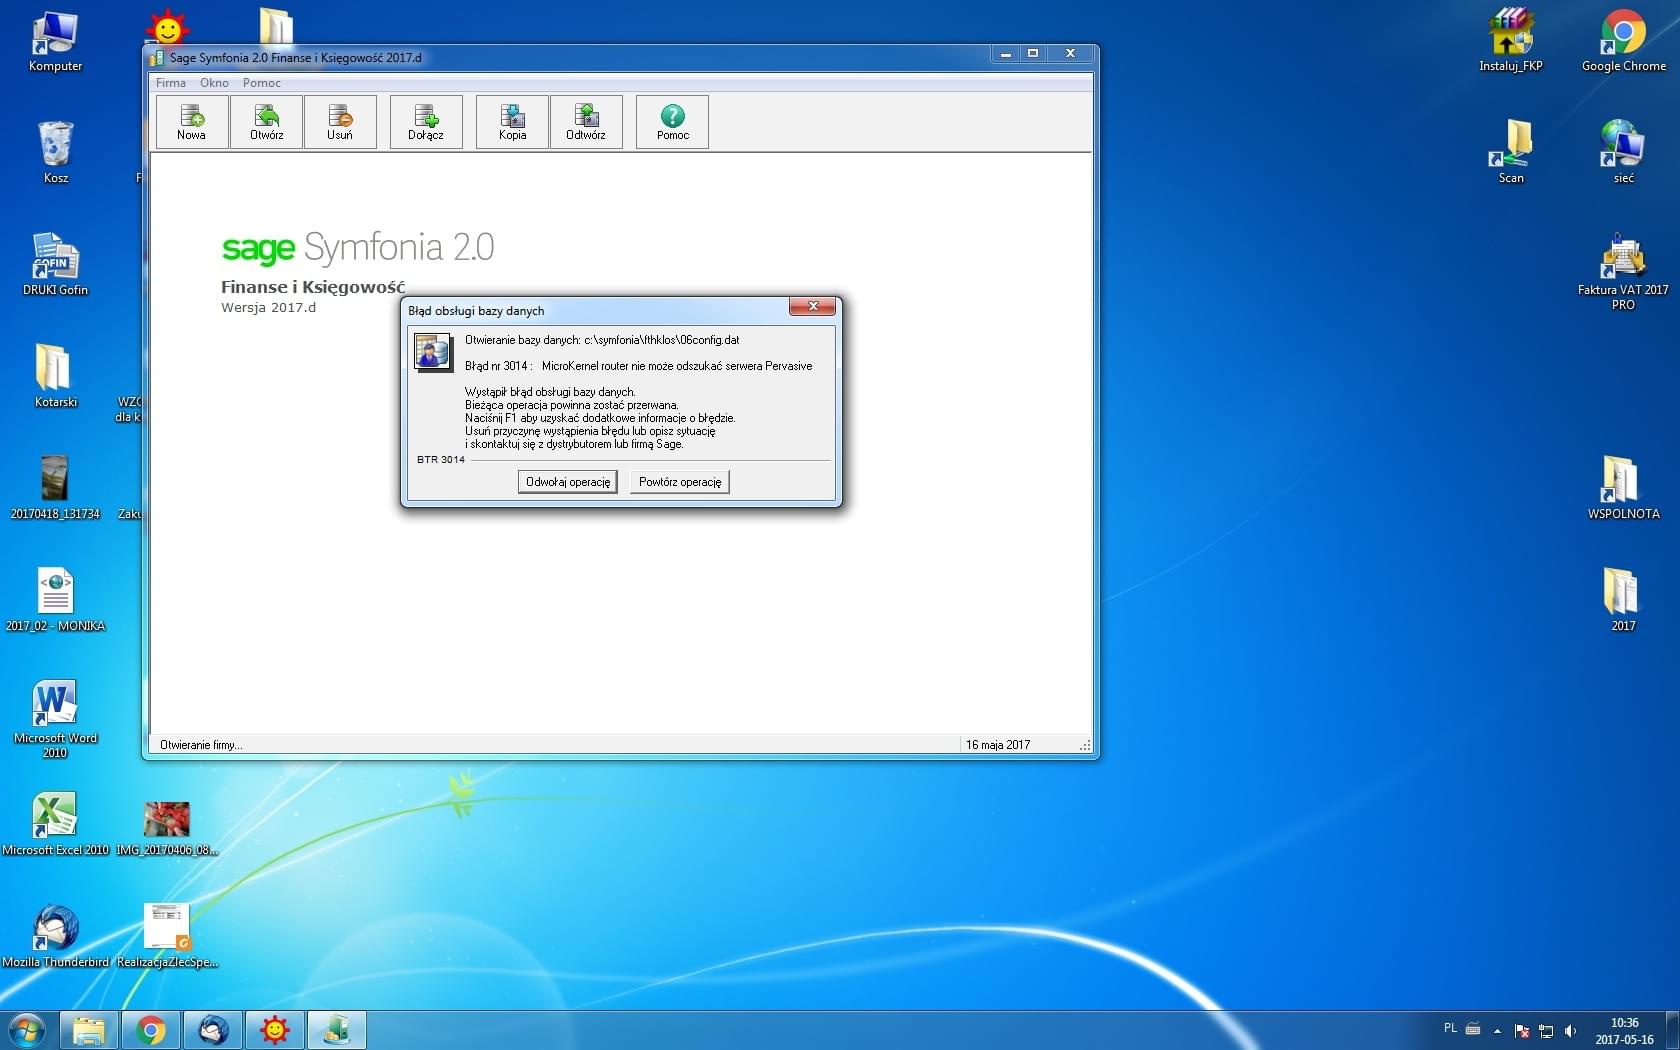Minimize the Sage Symfonia window
Image resolution: width=1680 pixels, height=1050 pixels.
coord(1006,54)
